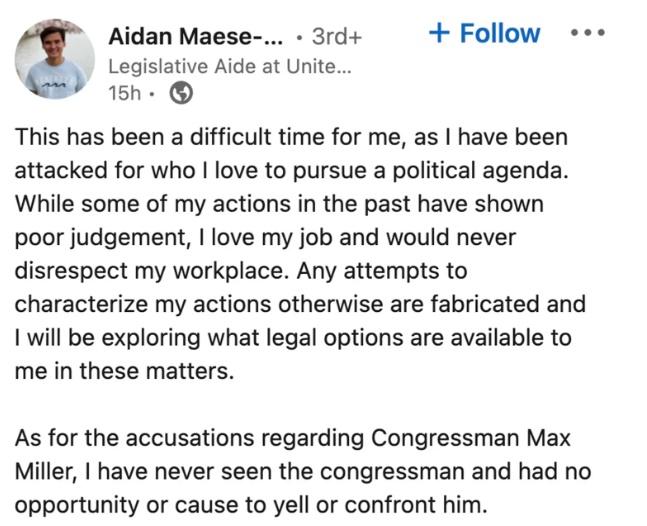This screenshot has width=647, height=526.
Task: Open the Aidan Maese-... profile name link
Action: (x=196, y=38)
